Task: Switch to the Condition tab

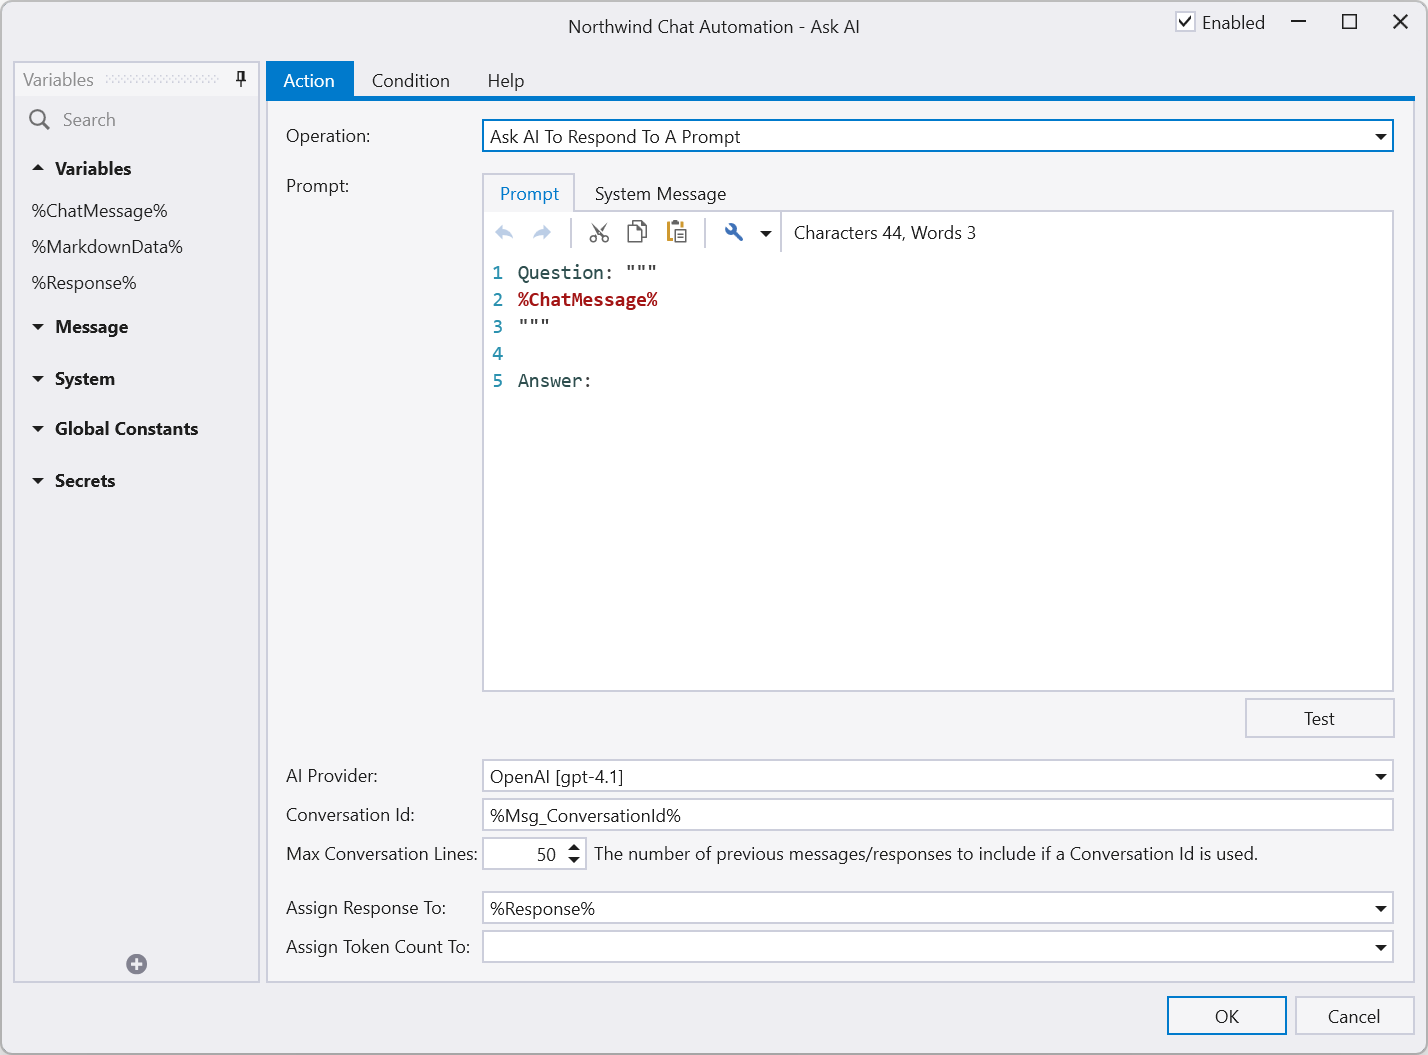Action: [x=411, y=80]
